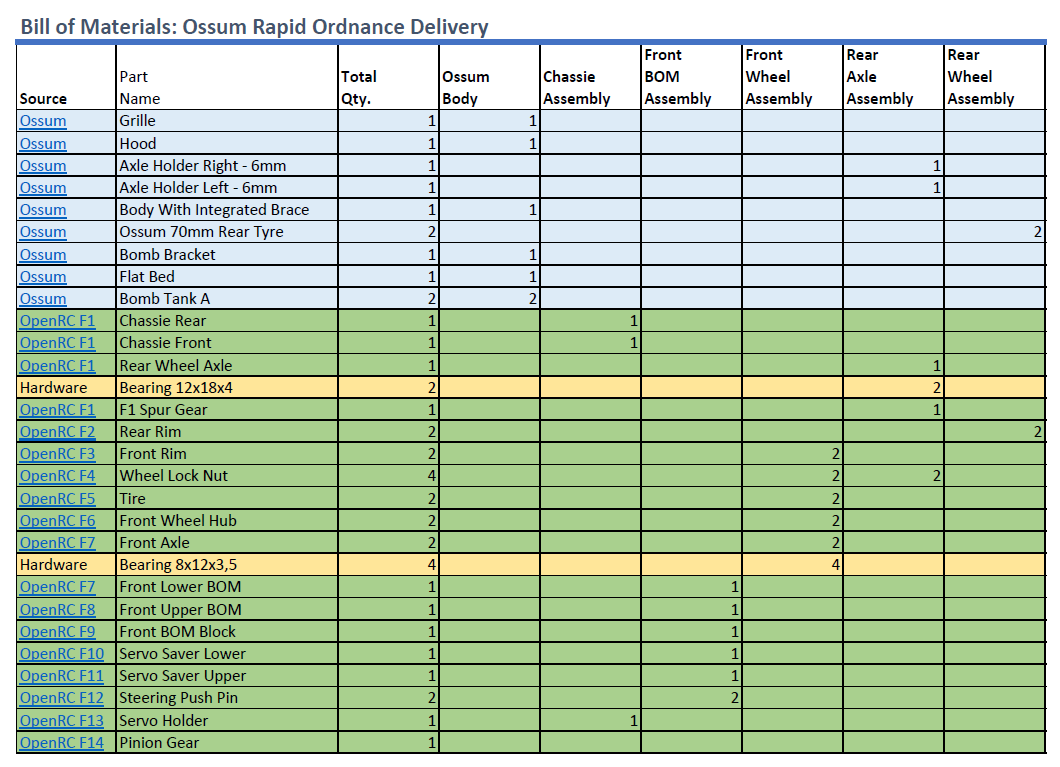Select the Steering Push Pin cell
Screen dimensions: 1060x767
click(x=226, y=698)
